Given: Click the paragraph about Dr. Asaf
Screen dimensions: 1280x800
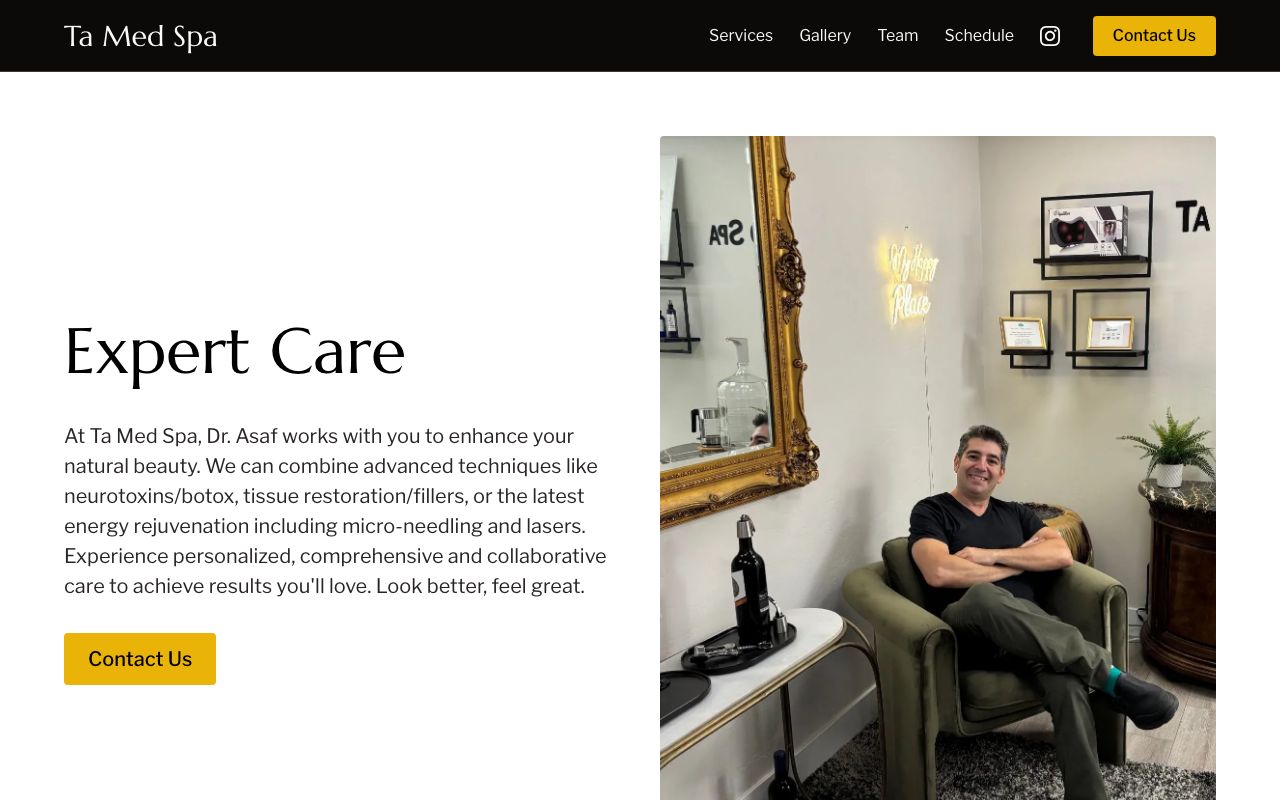Looking at the screenshot, I should [336, 511].
